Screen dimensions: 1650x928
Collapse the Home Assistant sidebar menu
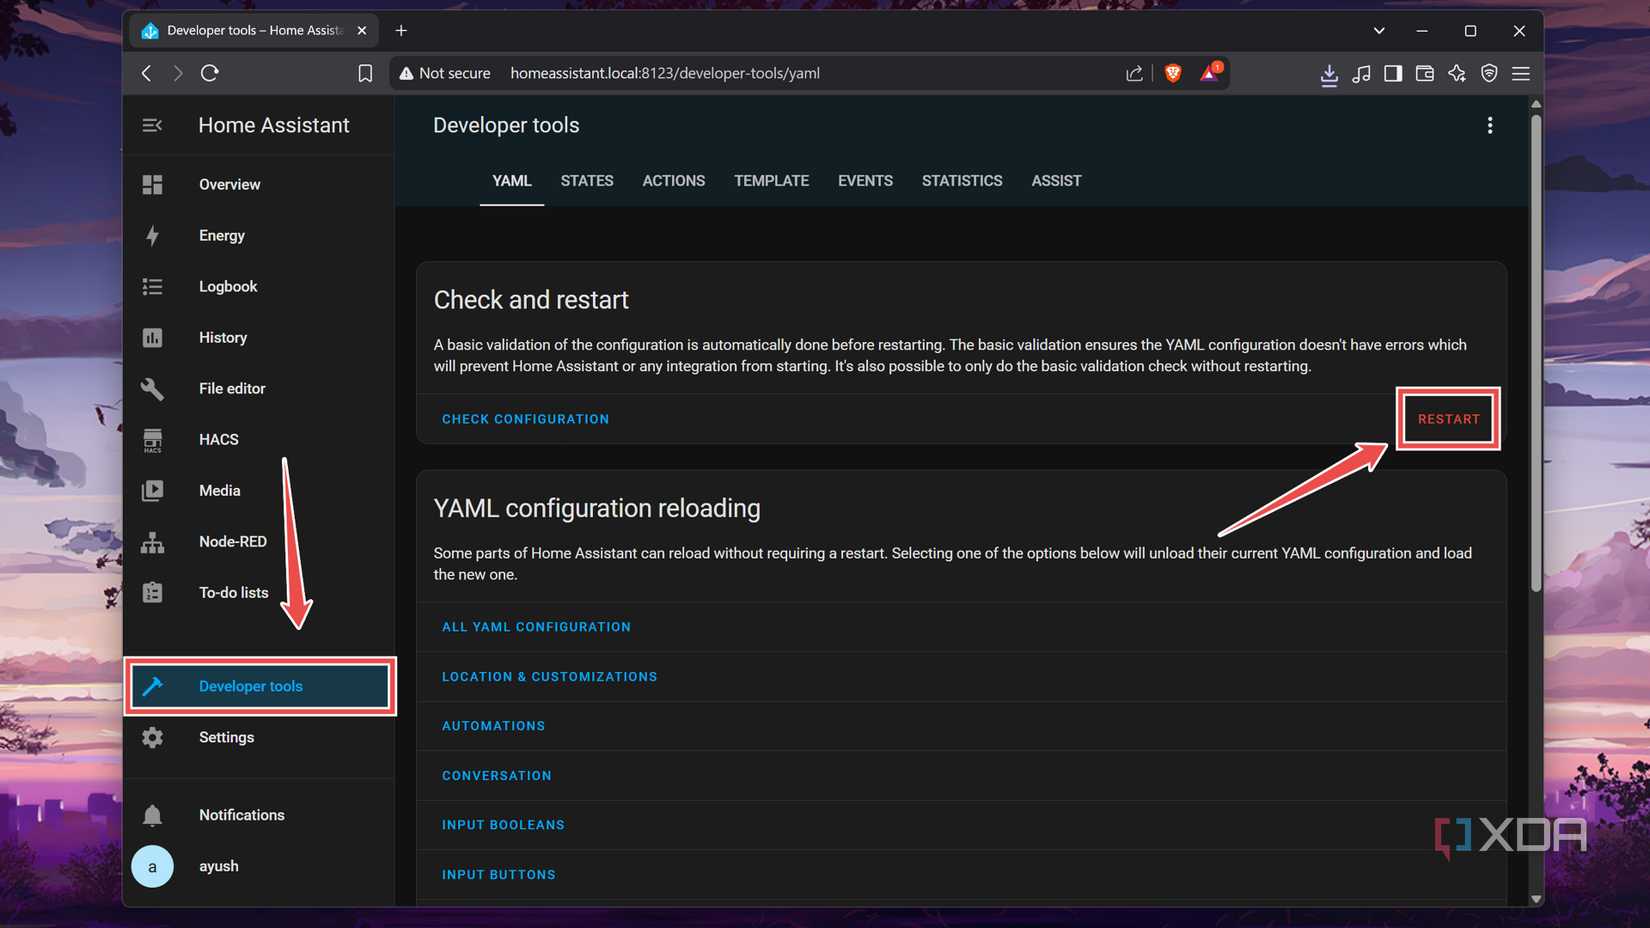pos(152,125)
